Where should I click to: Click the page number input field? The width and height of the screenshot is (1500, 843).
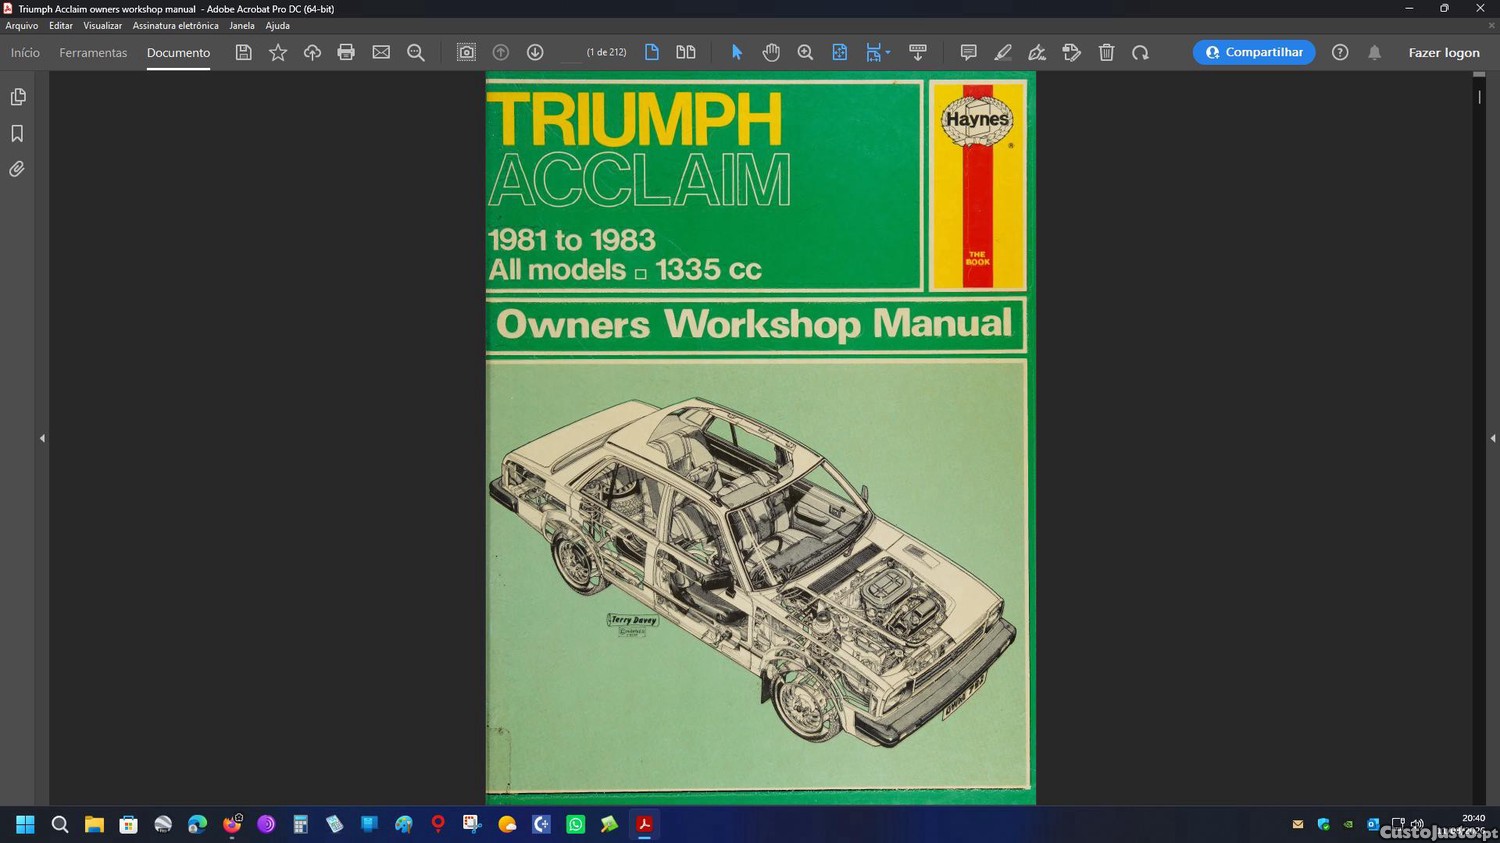570,52
